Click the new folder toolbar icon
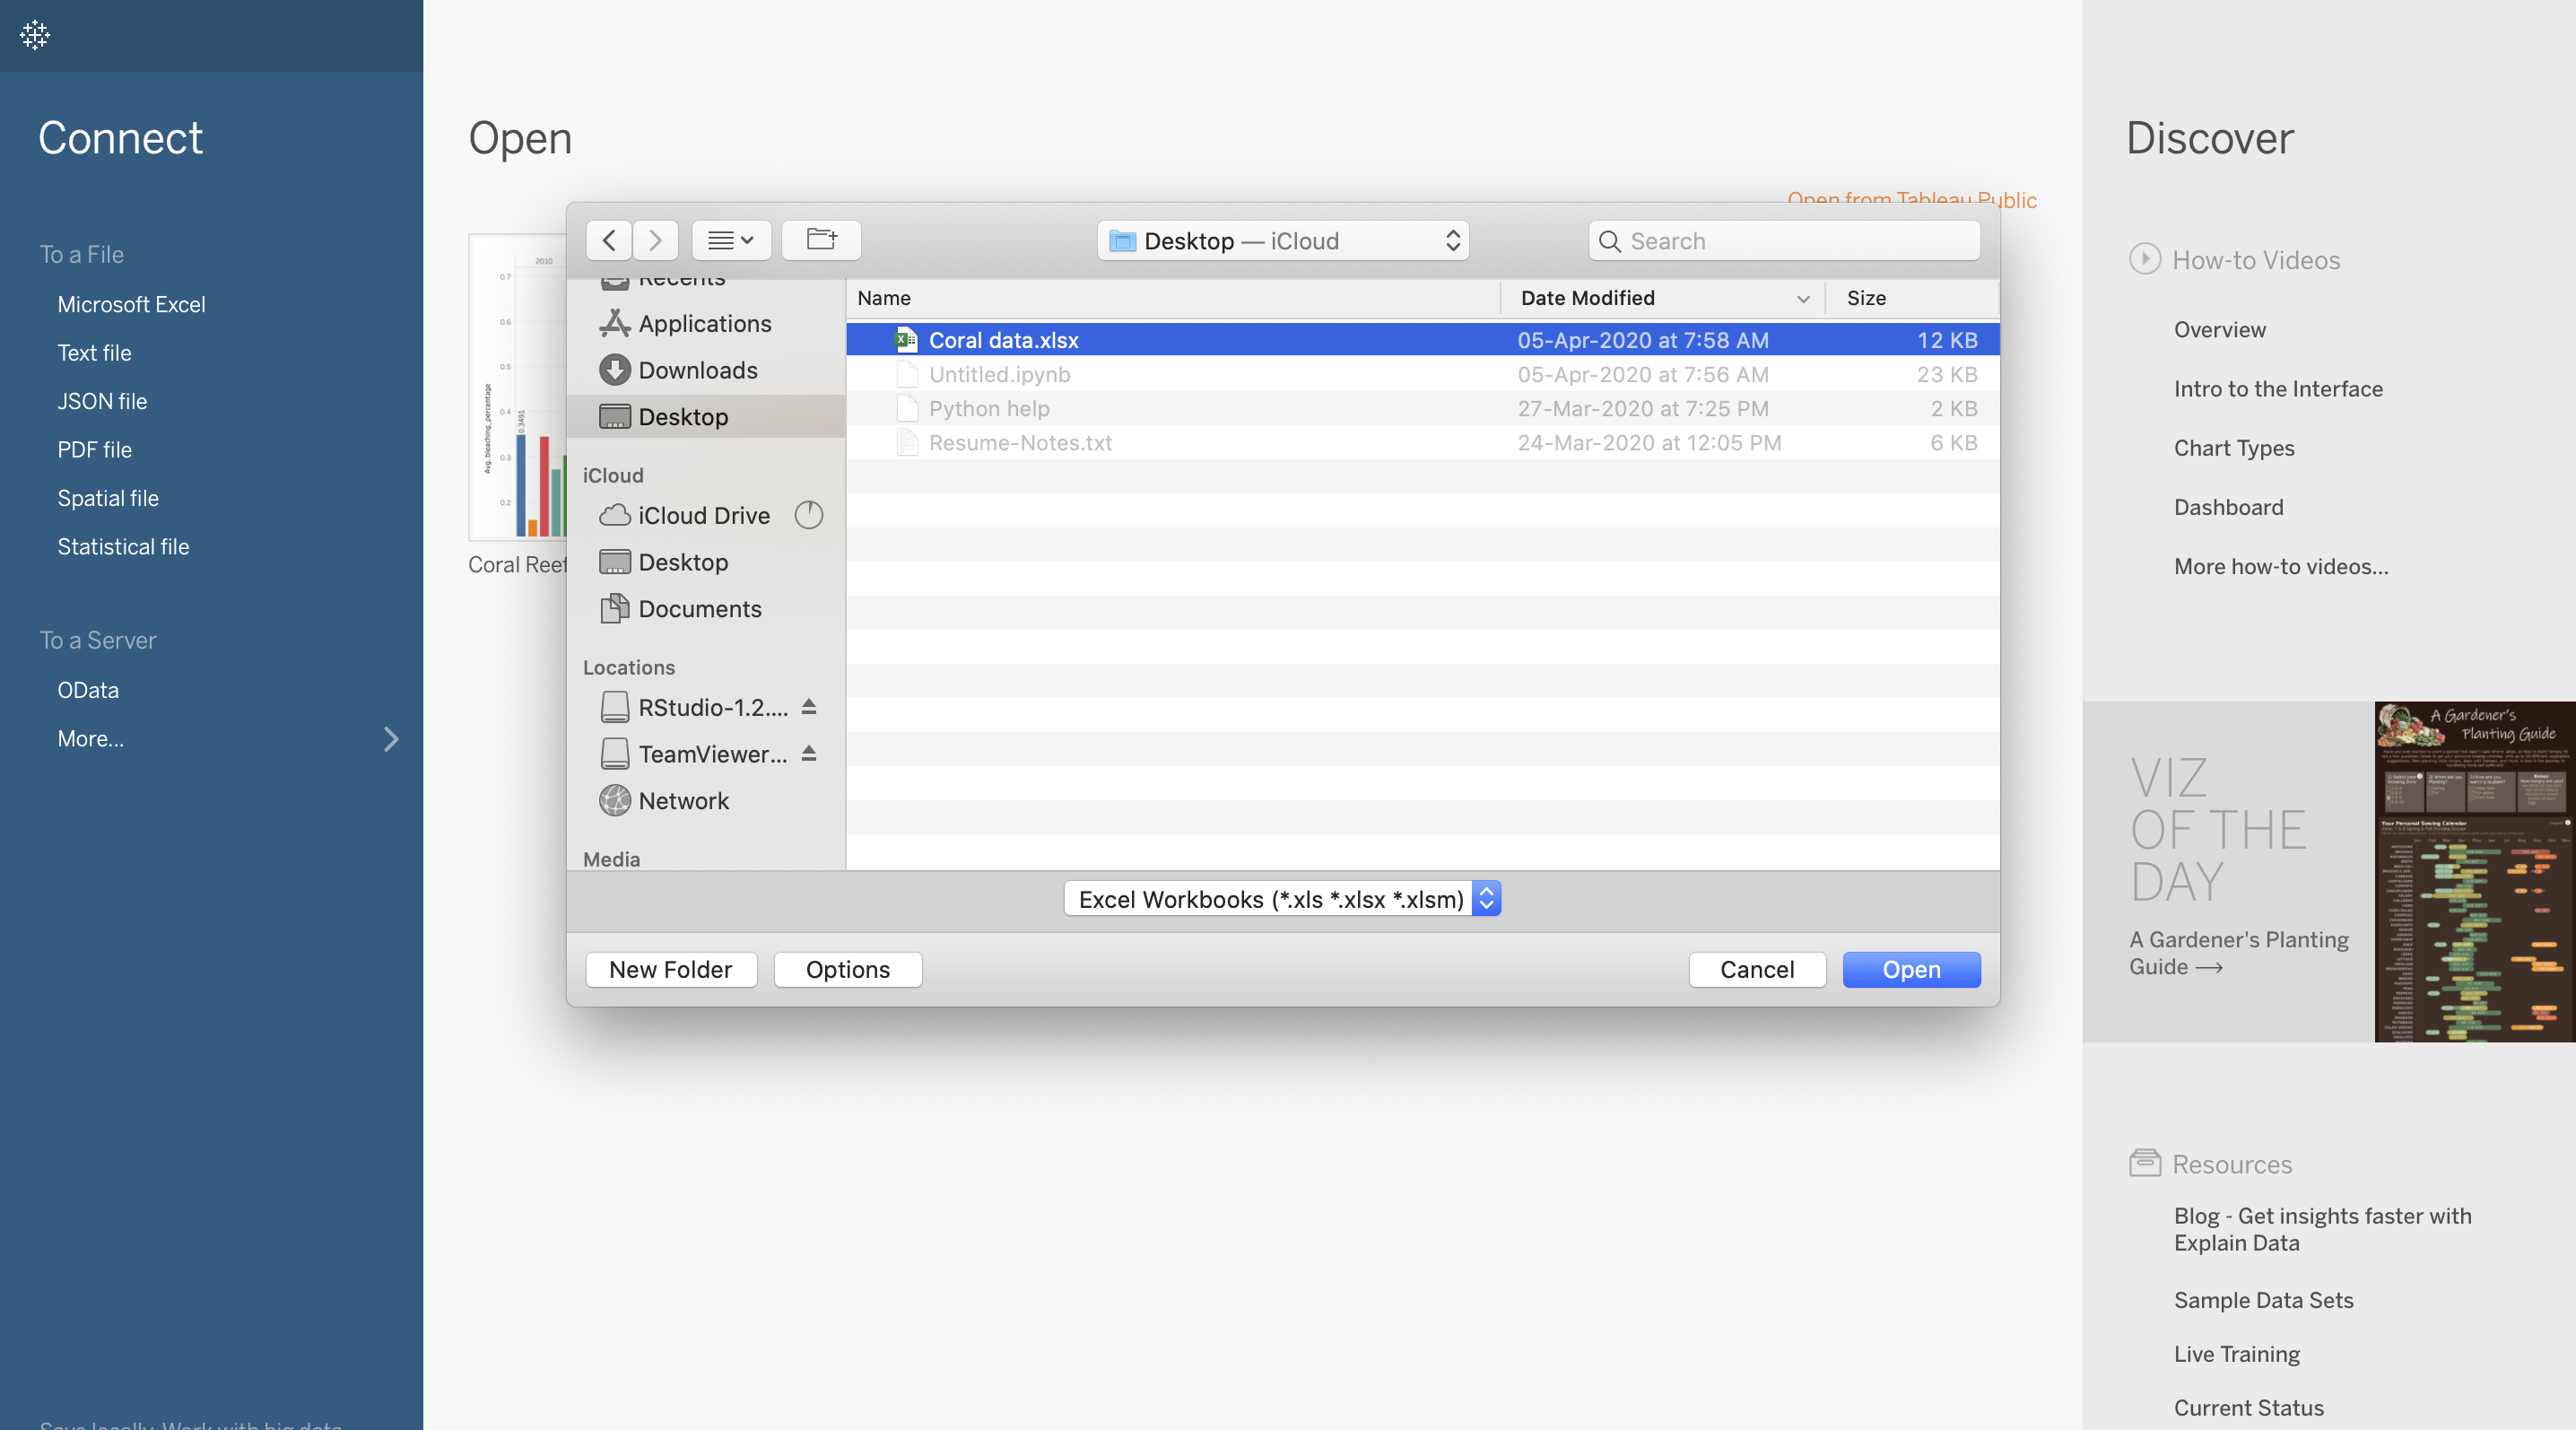2576x1430 pixels. tap(821, 240)
